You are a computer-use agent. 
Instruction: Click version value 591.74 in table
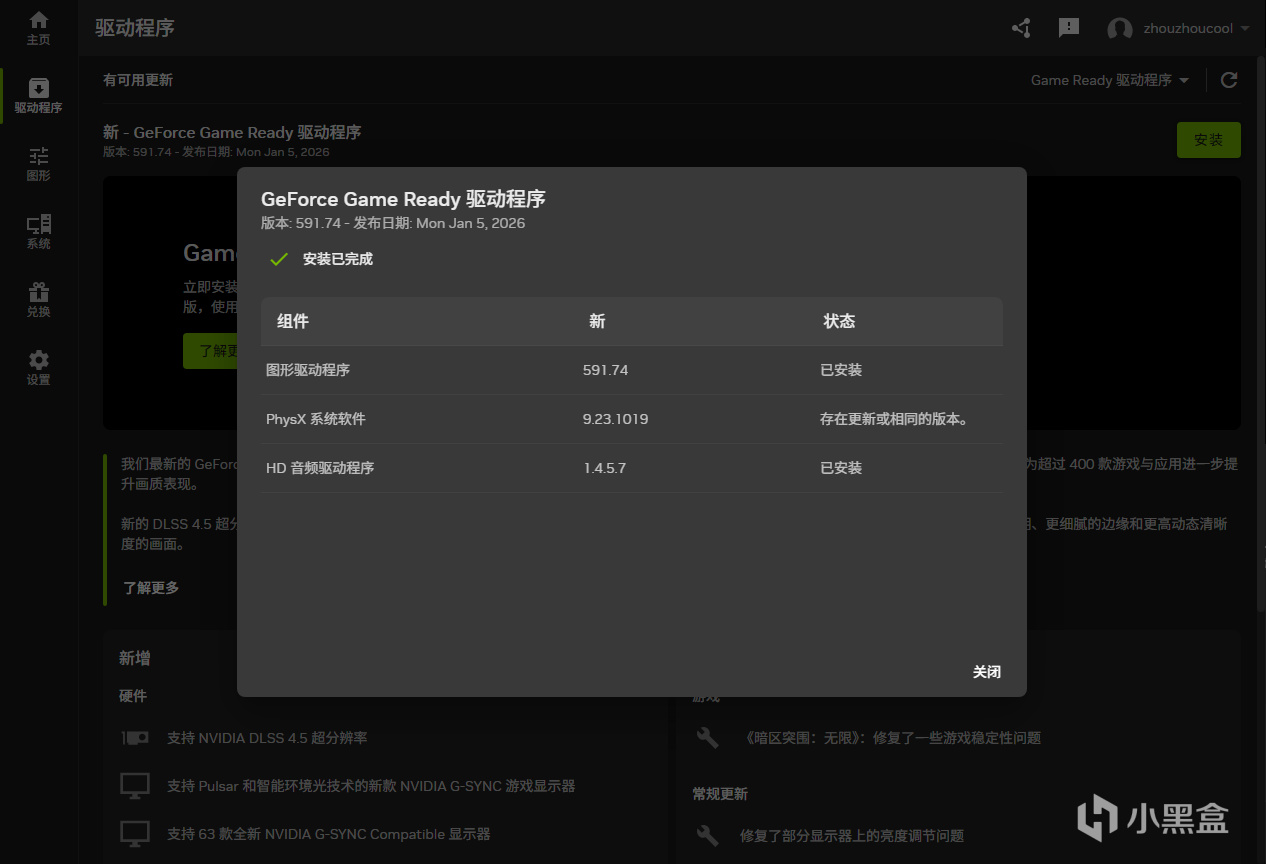[606, 370]
